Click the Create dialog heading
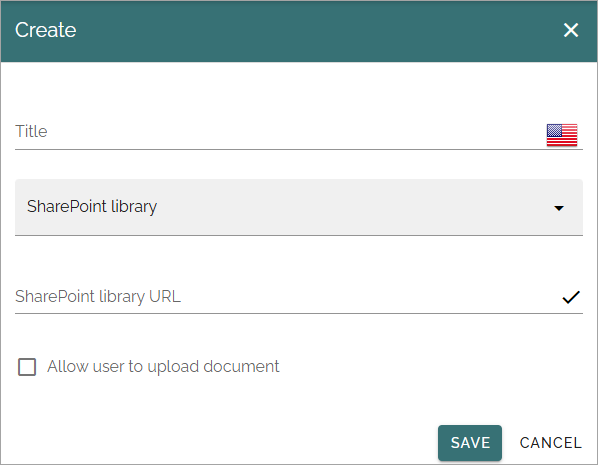The width and height of the screenshot is (598, 465). (45, 30)
